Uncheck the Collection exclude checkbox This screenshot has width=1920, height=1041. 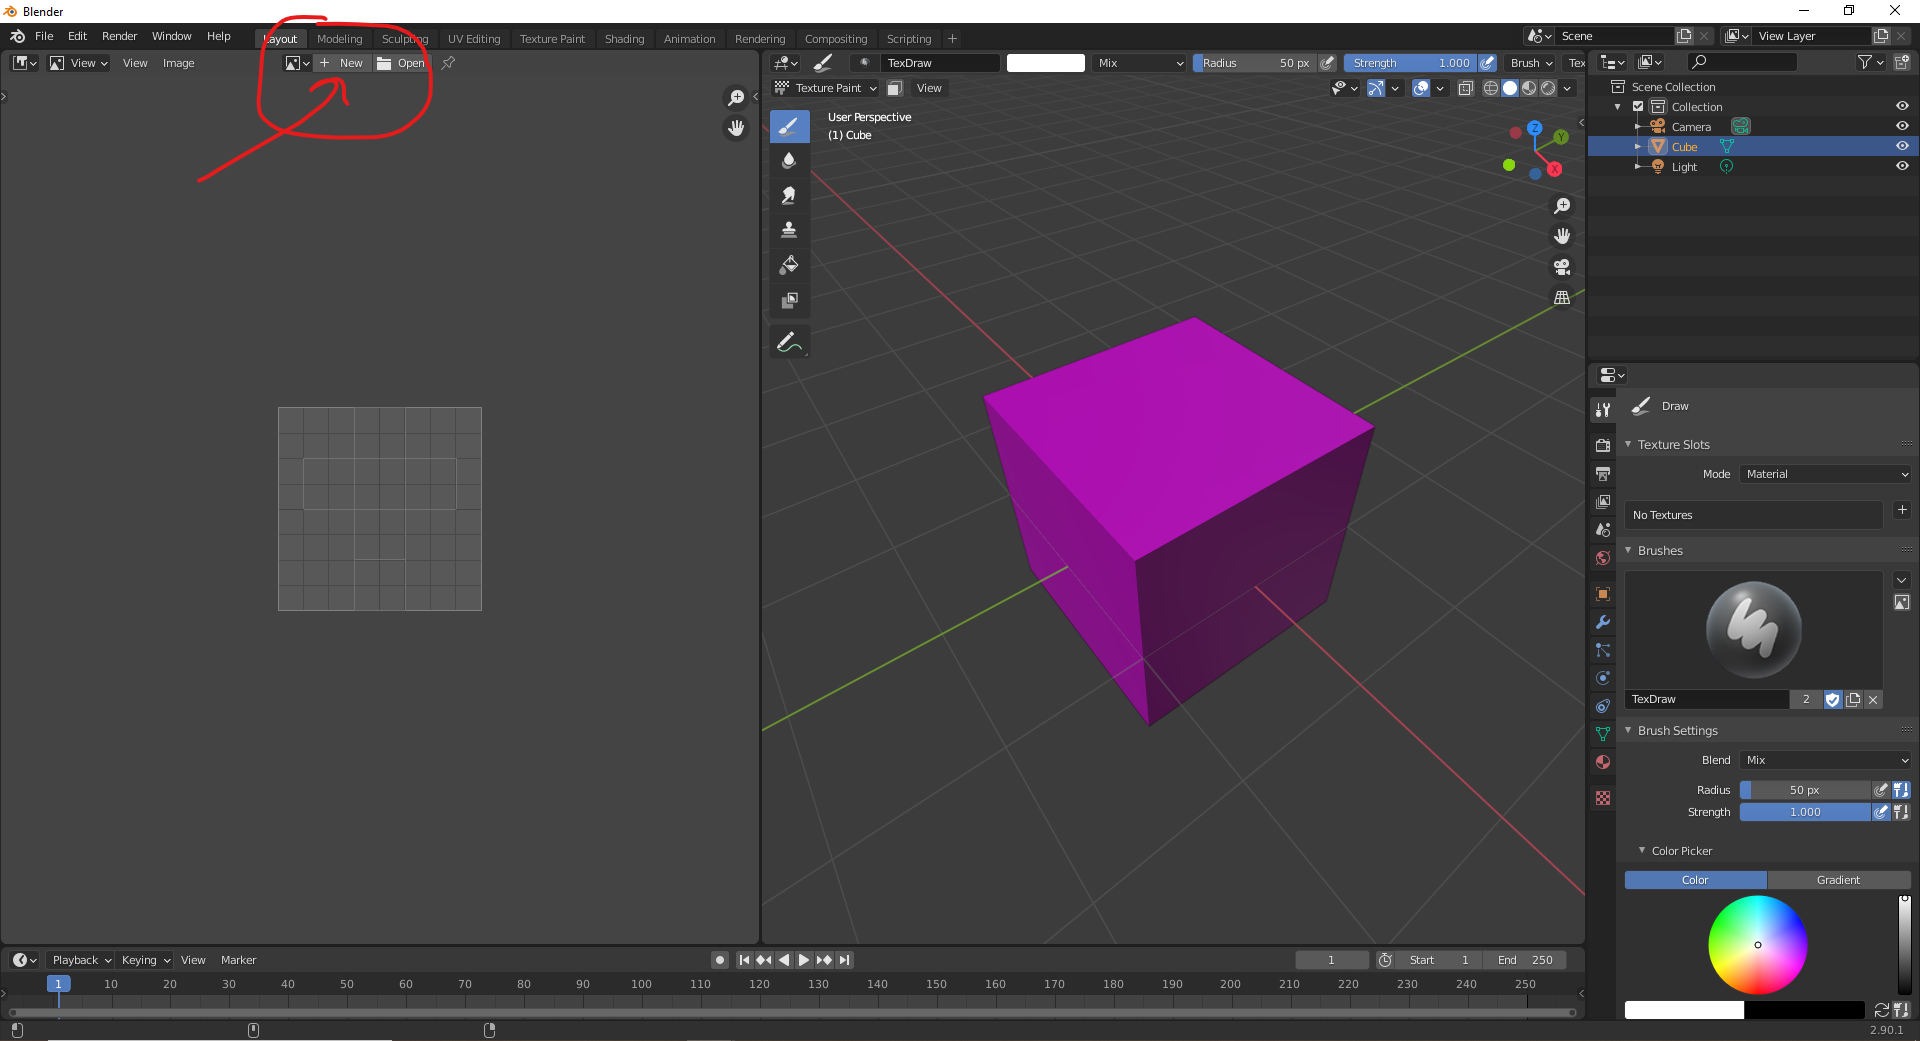[x=1638, y=106]
